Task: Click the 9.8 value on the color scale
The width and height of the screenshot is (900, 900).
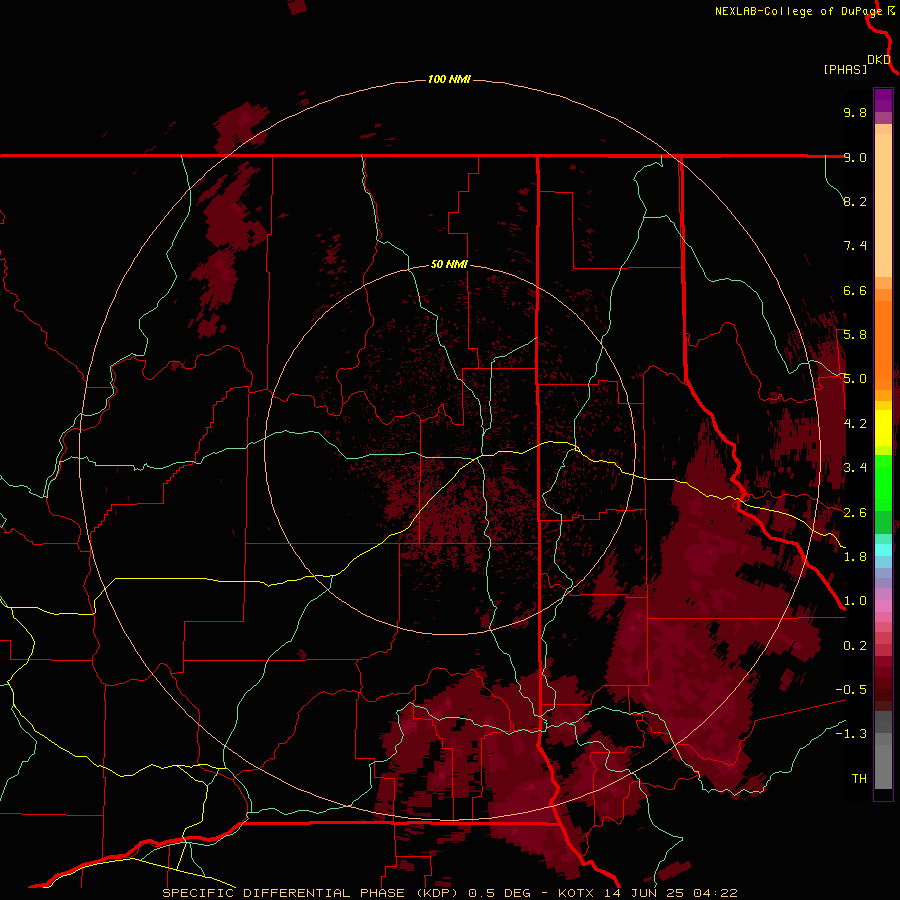Action: pyautogui.click(x=855, y=112)
